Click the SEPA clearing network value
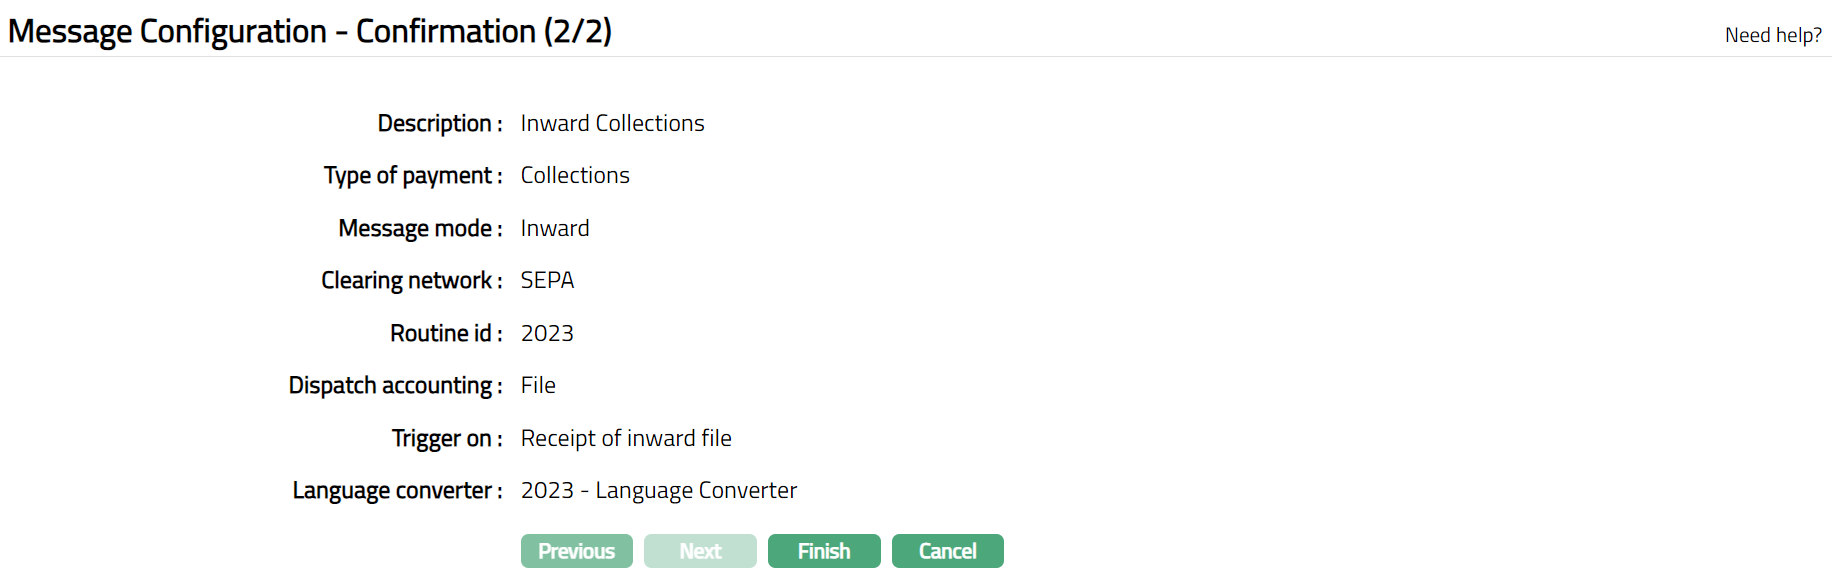 click(547, 281)
